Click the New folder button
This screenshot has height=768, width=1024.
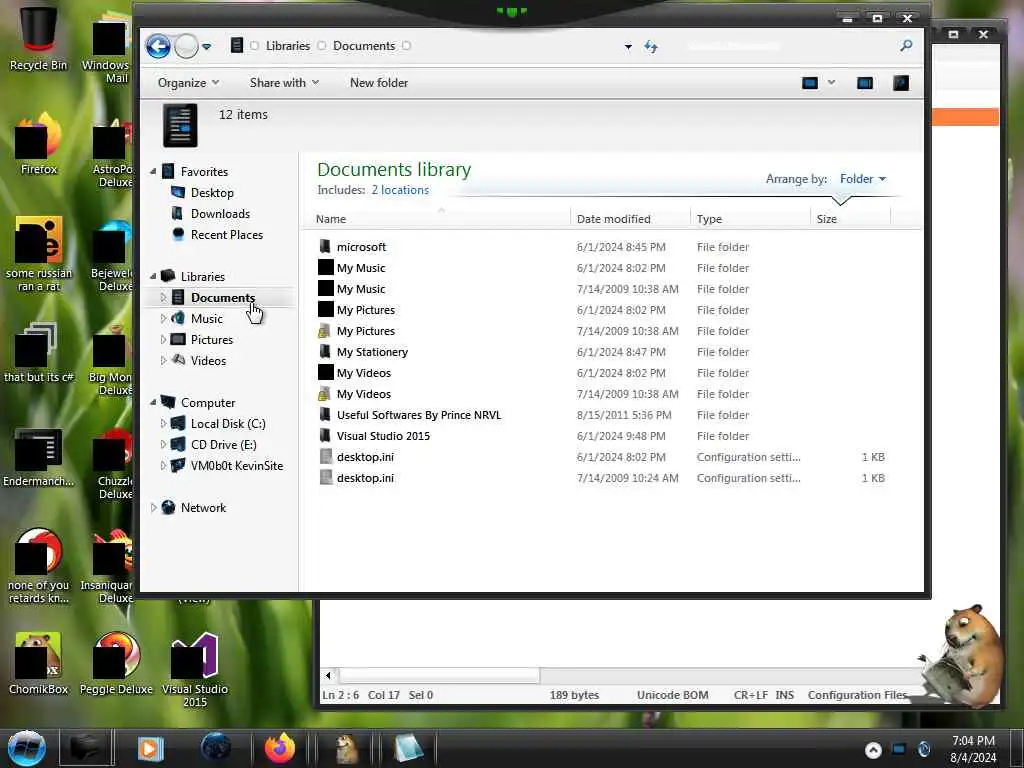click(379, 83)
